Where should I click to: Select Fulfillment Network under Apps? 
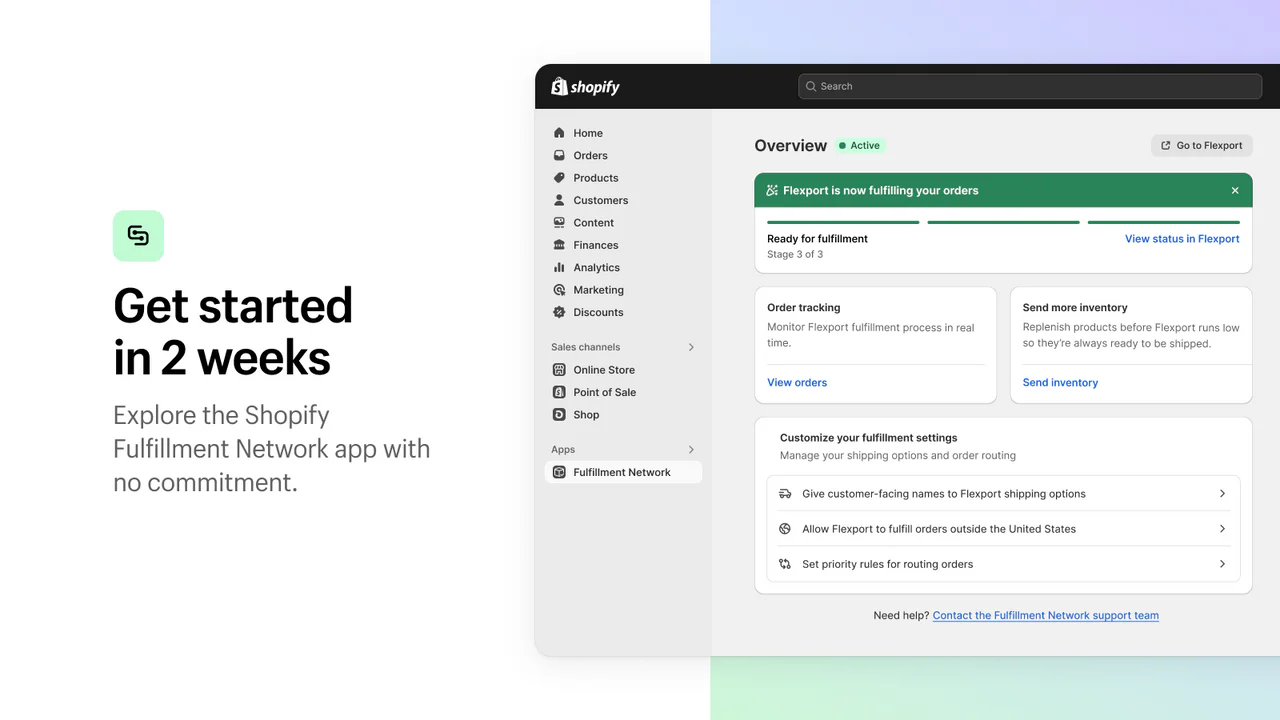(x=623, y=472)
